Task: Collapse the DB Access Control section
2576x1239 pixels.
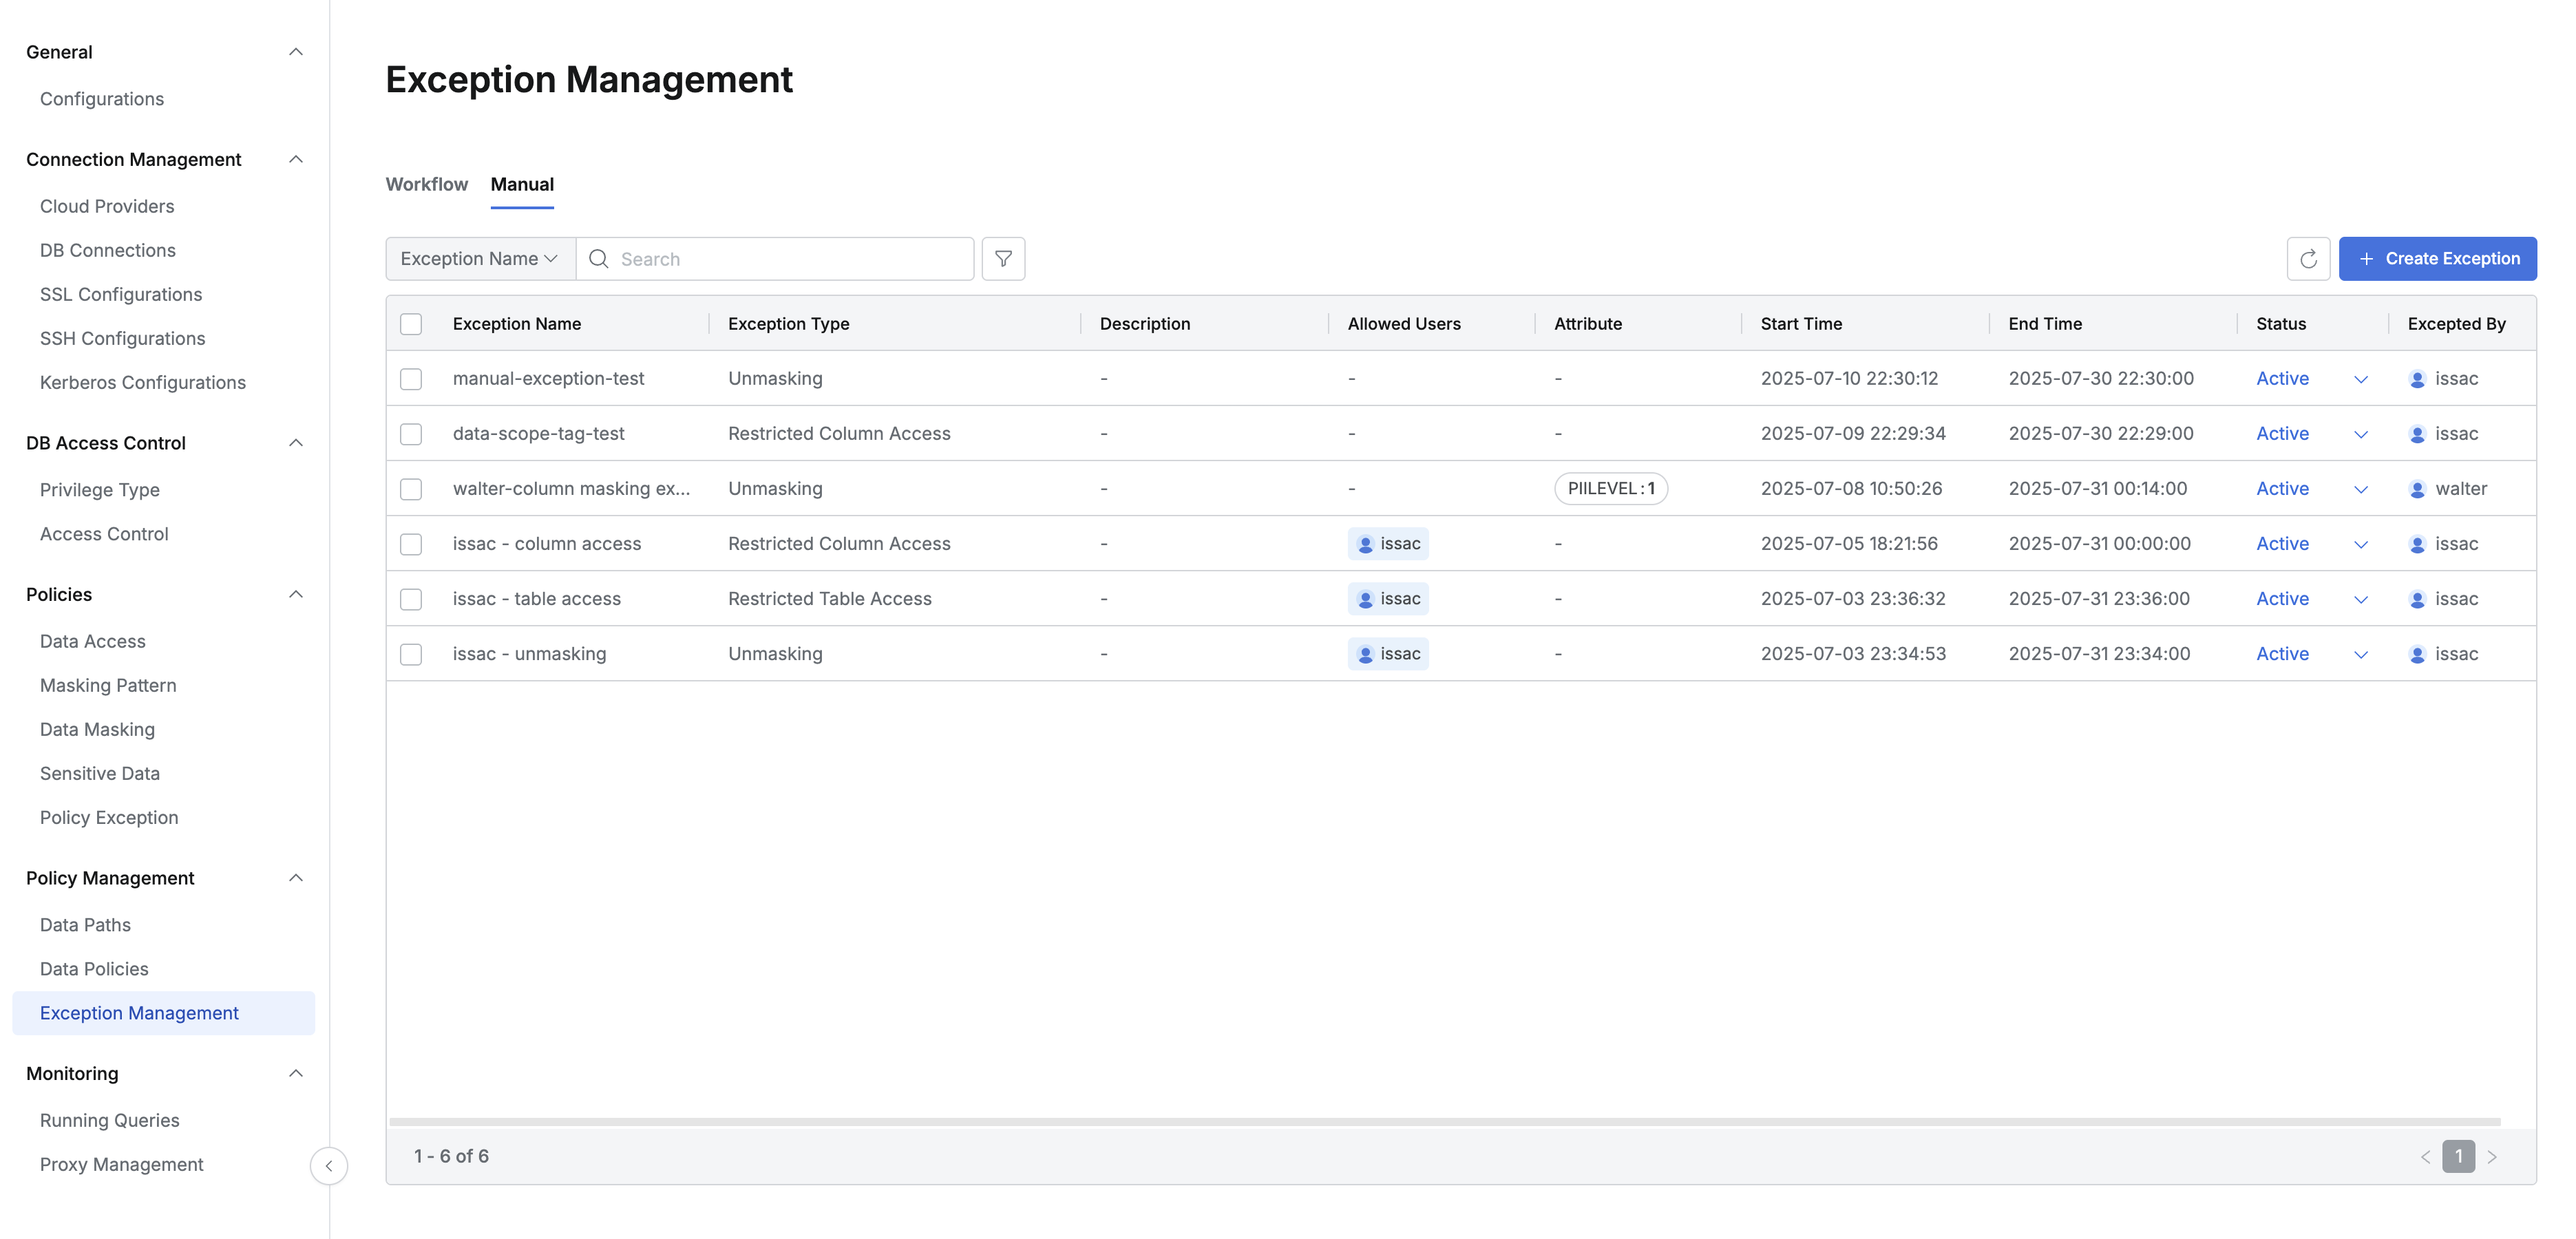Action: tap(295, 443)
